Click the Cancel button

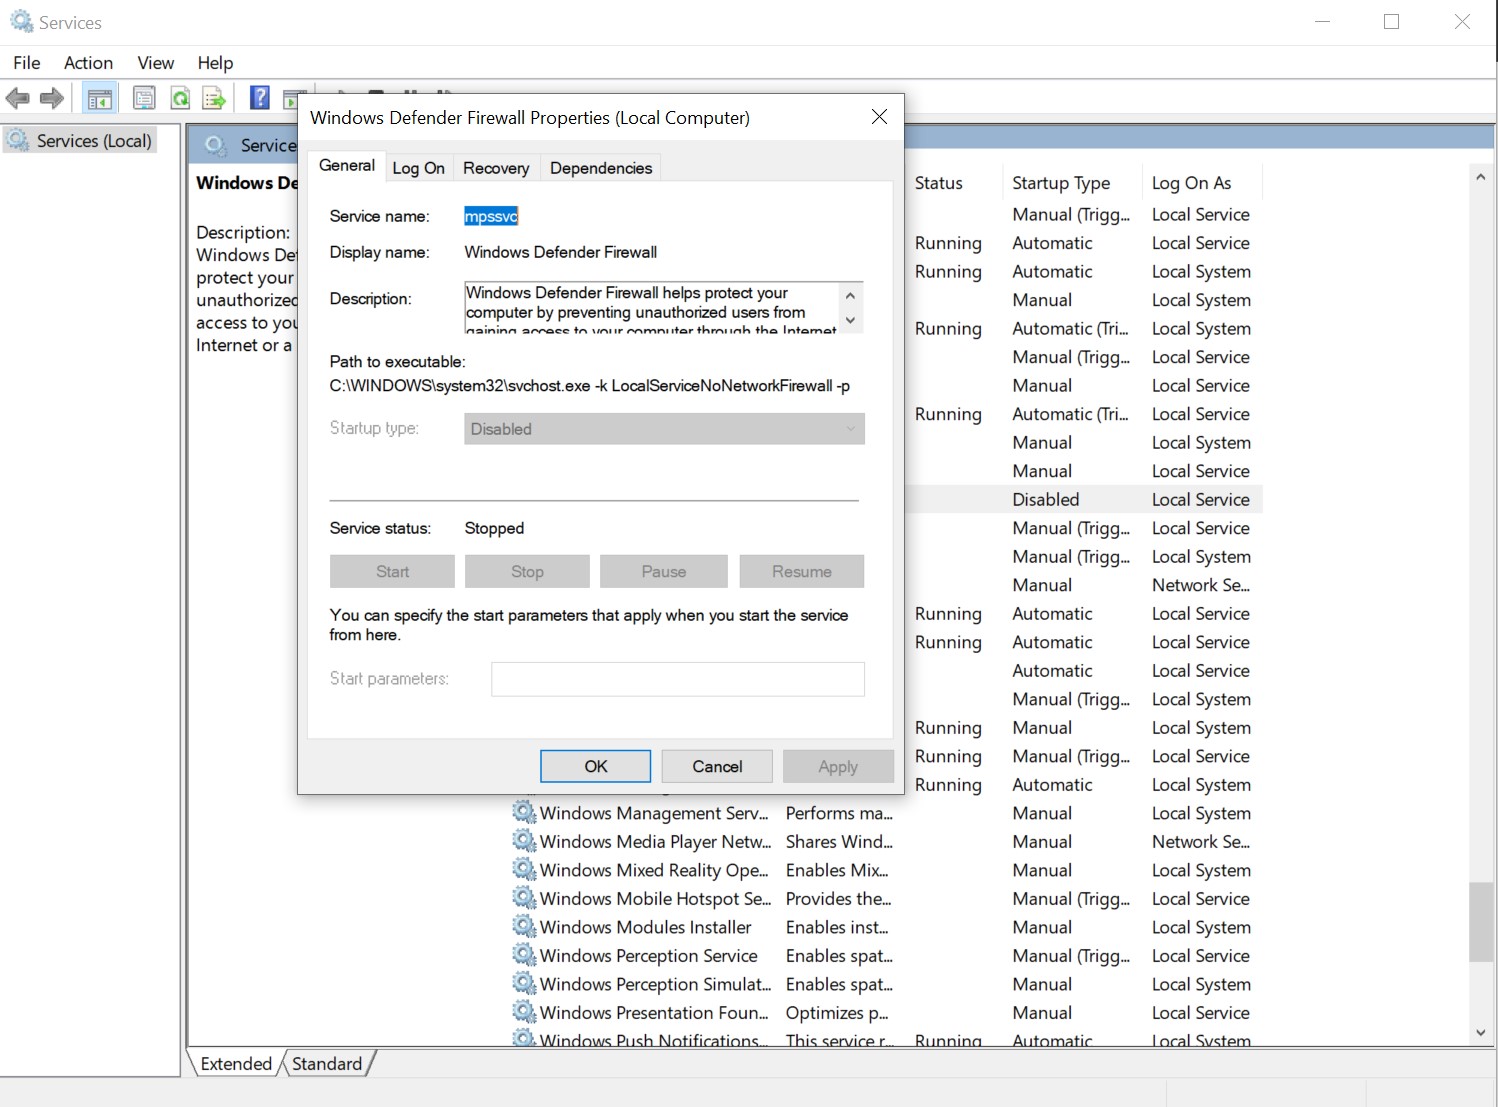tap(717, 766)
